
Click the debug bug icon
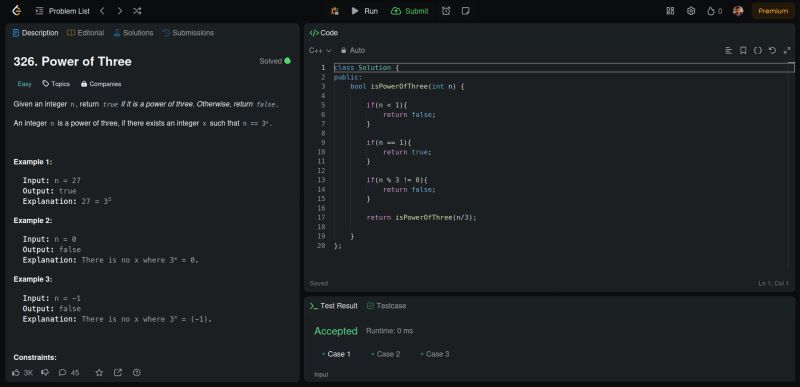click(x=335, y=11)
